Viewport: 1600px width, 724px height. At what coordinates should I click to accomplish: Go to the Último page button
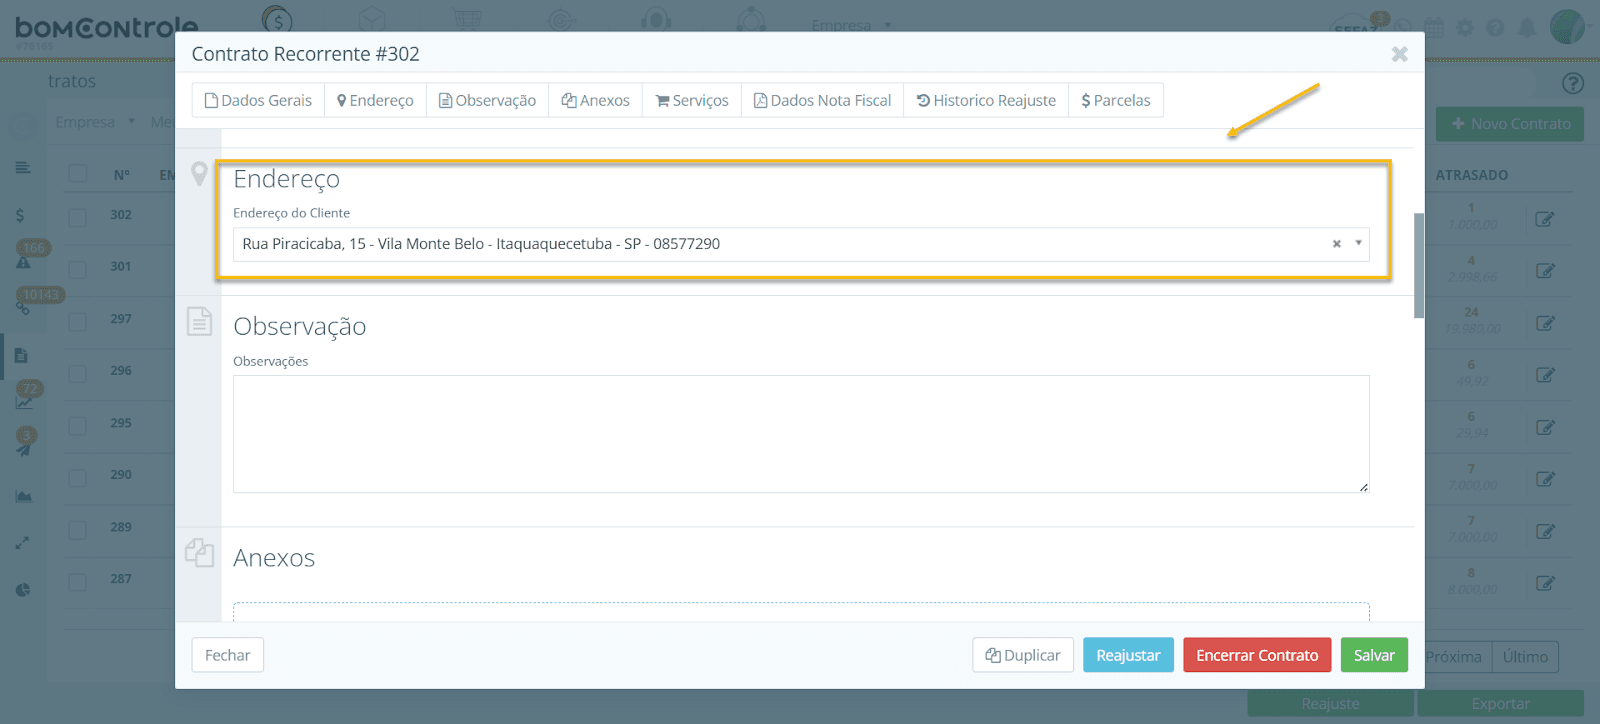1525,657
